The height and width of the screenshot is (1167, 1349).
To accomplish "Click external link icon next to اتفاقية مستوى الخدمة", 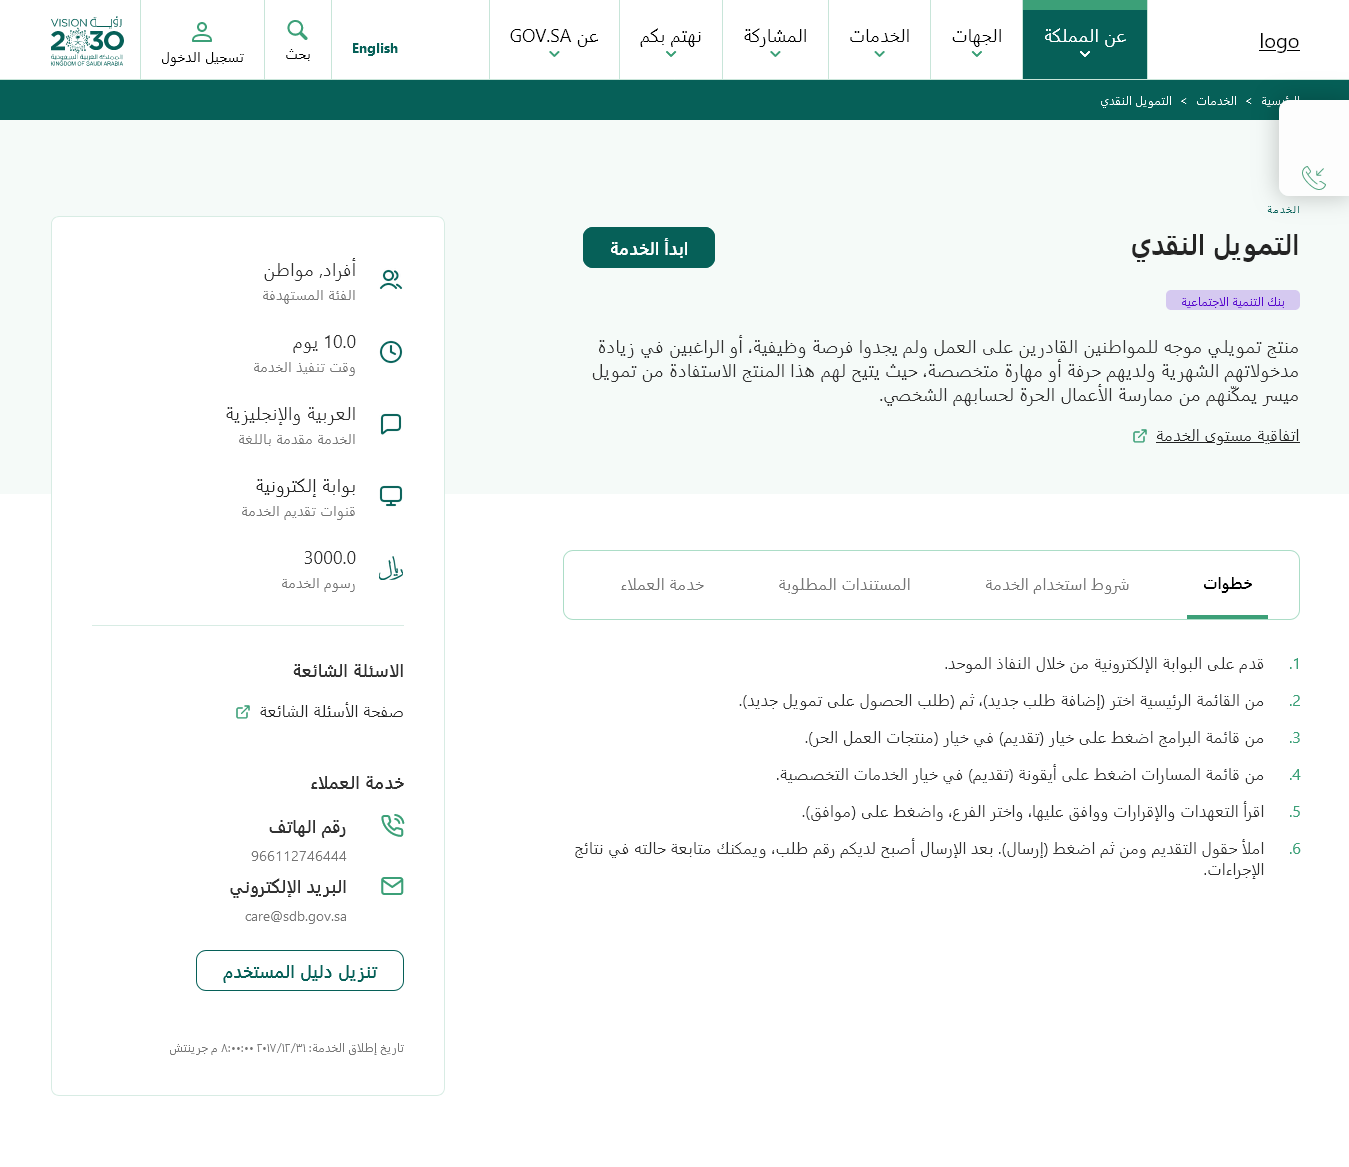I will (x=1139, y=436).
